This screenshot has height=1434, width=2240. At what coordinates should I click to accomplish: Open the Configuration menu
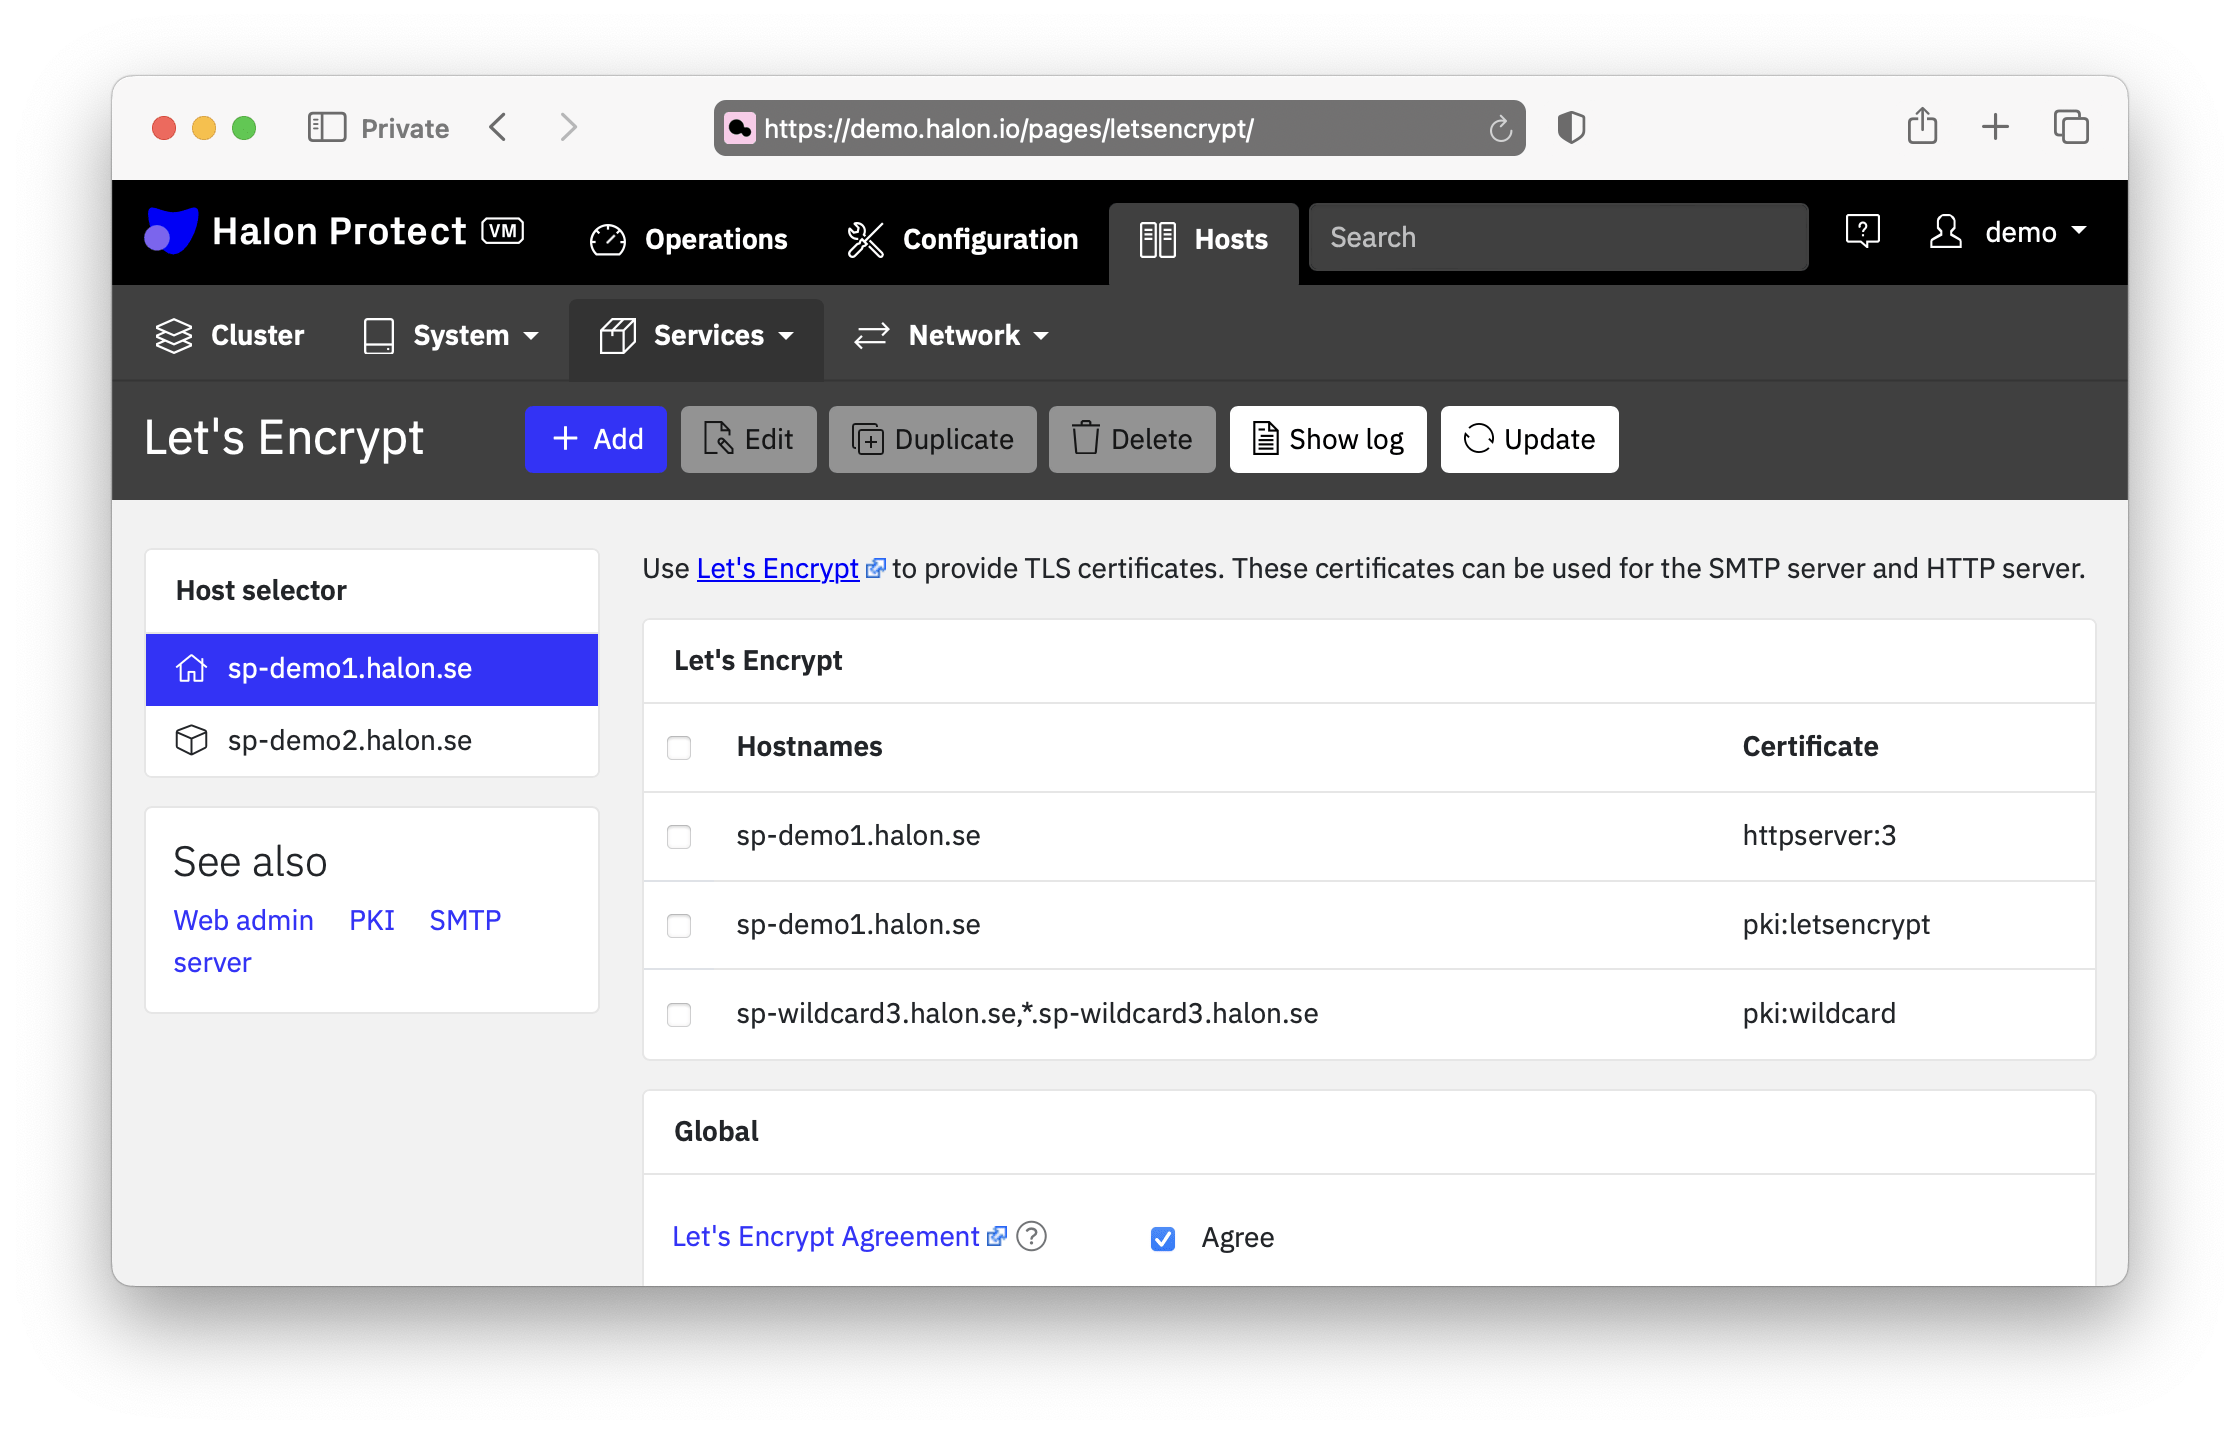tap(961, 239)
